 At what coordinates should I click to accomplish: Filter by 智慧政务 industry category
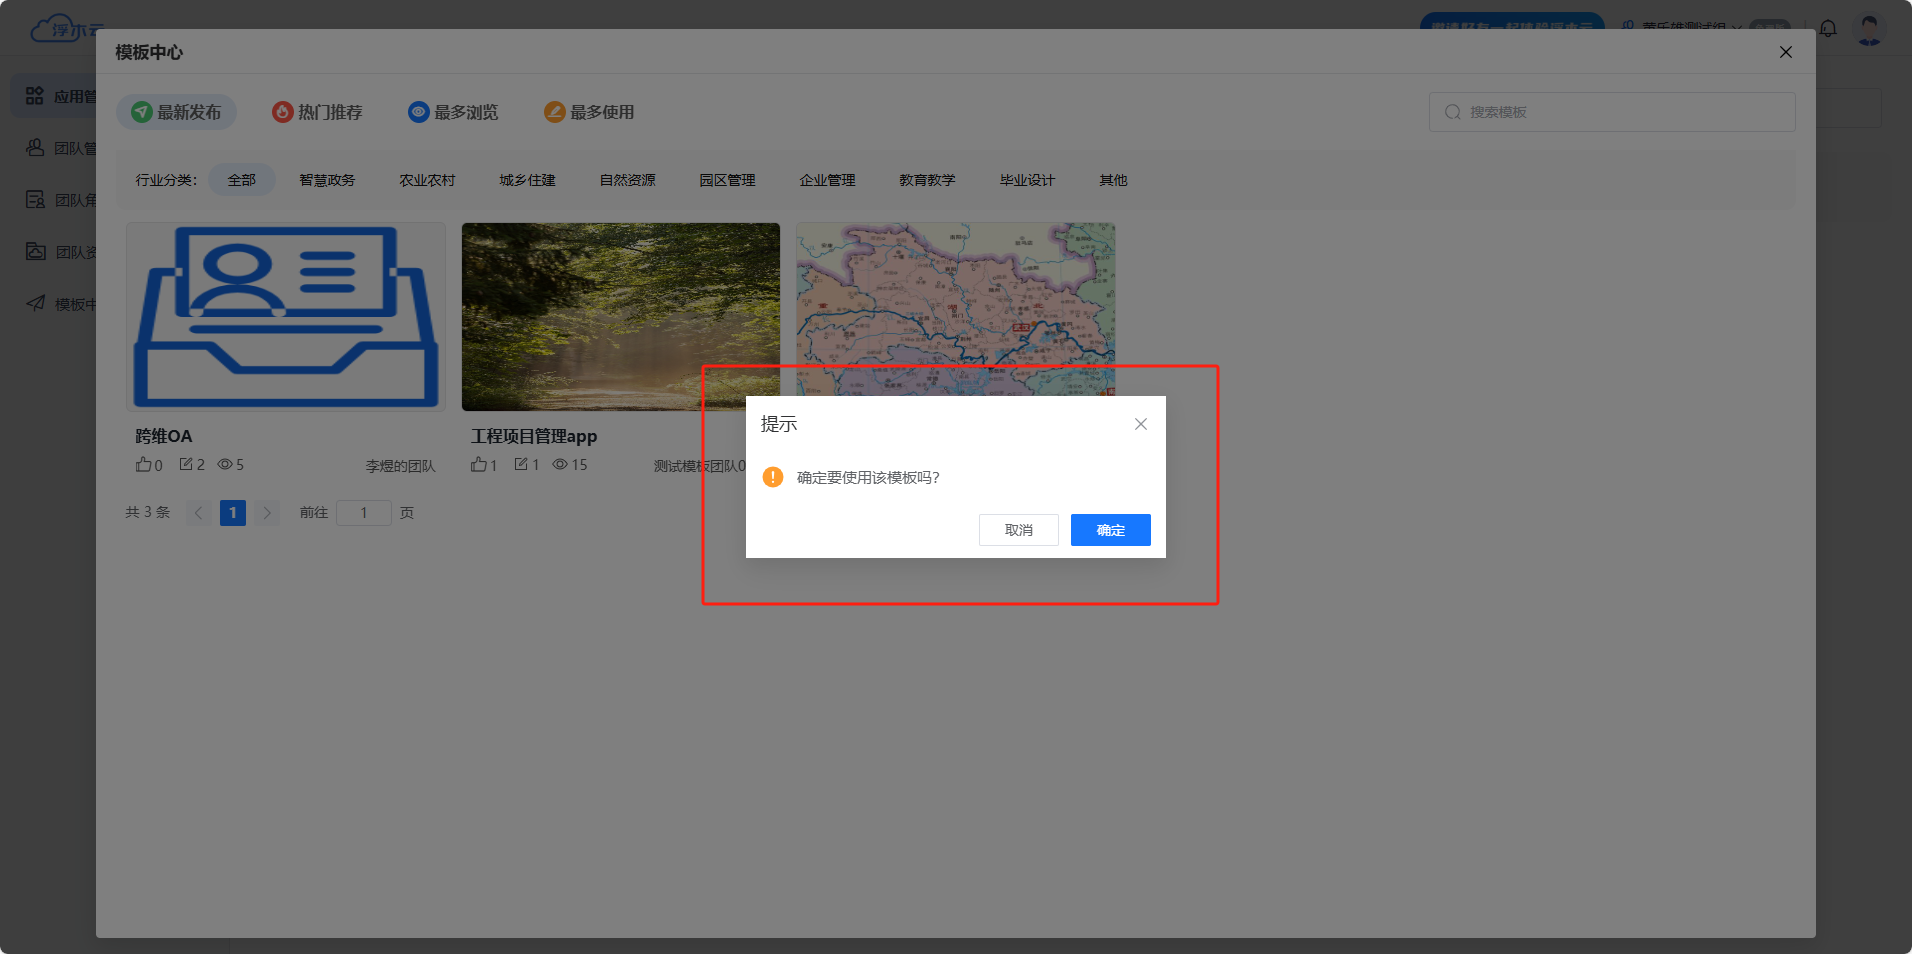[x=327, y=180]
